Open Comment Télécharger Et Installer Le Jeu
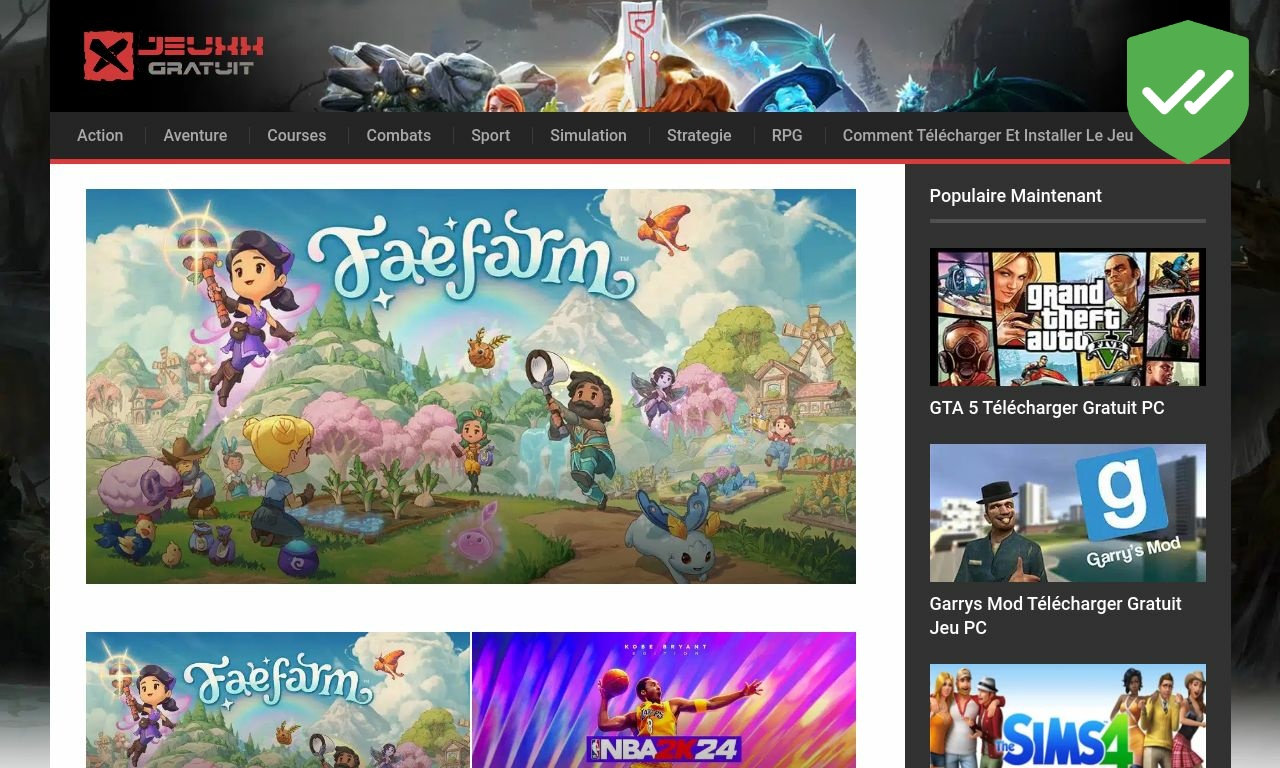This screenshot has width=1280, height=768. [988, 136]
